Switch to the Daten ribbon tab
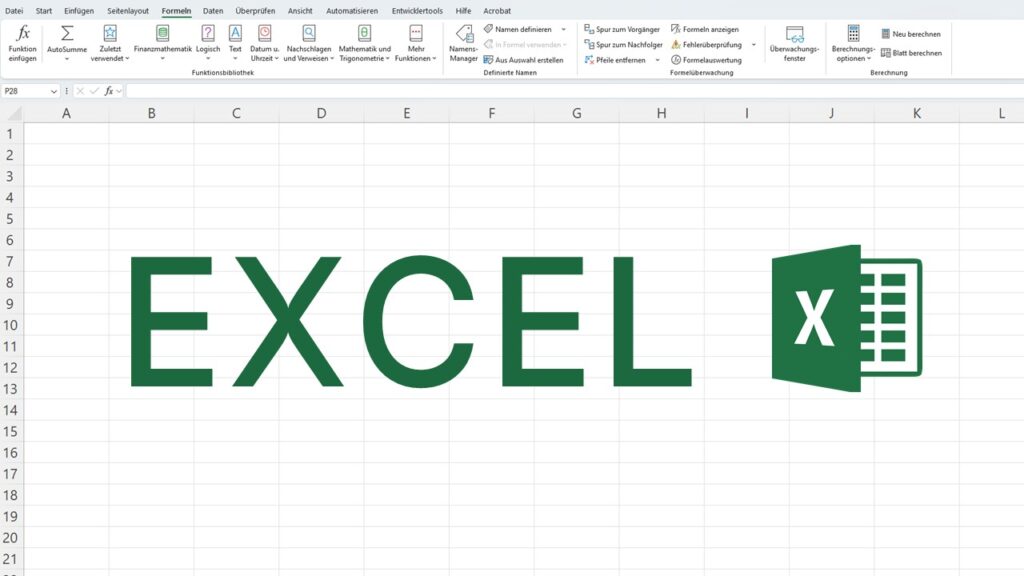The height and width of the screenshot is (576, 1024). pos(212,11)
